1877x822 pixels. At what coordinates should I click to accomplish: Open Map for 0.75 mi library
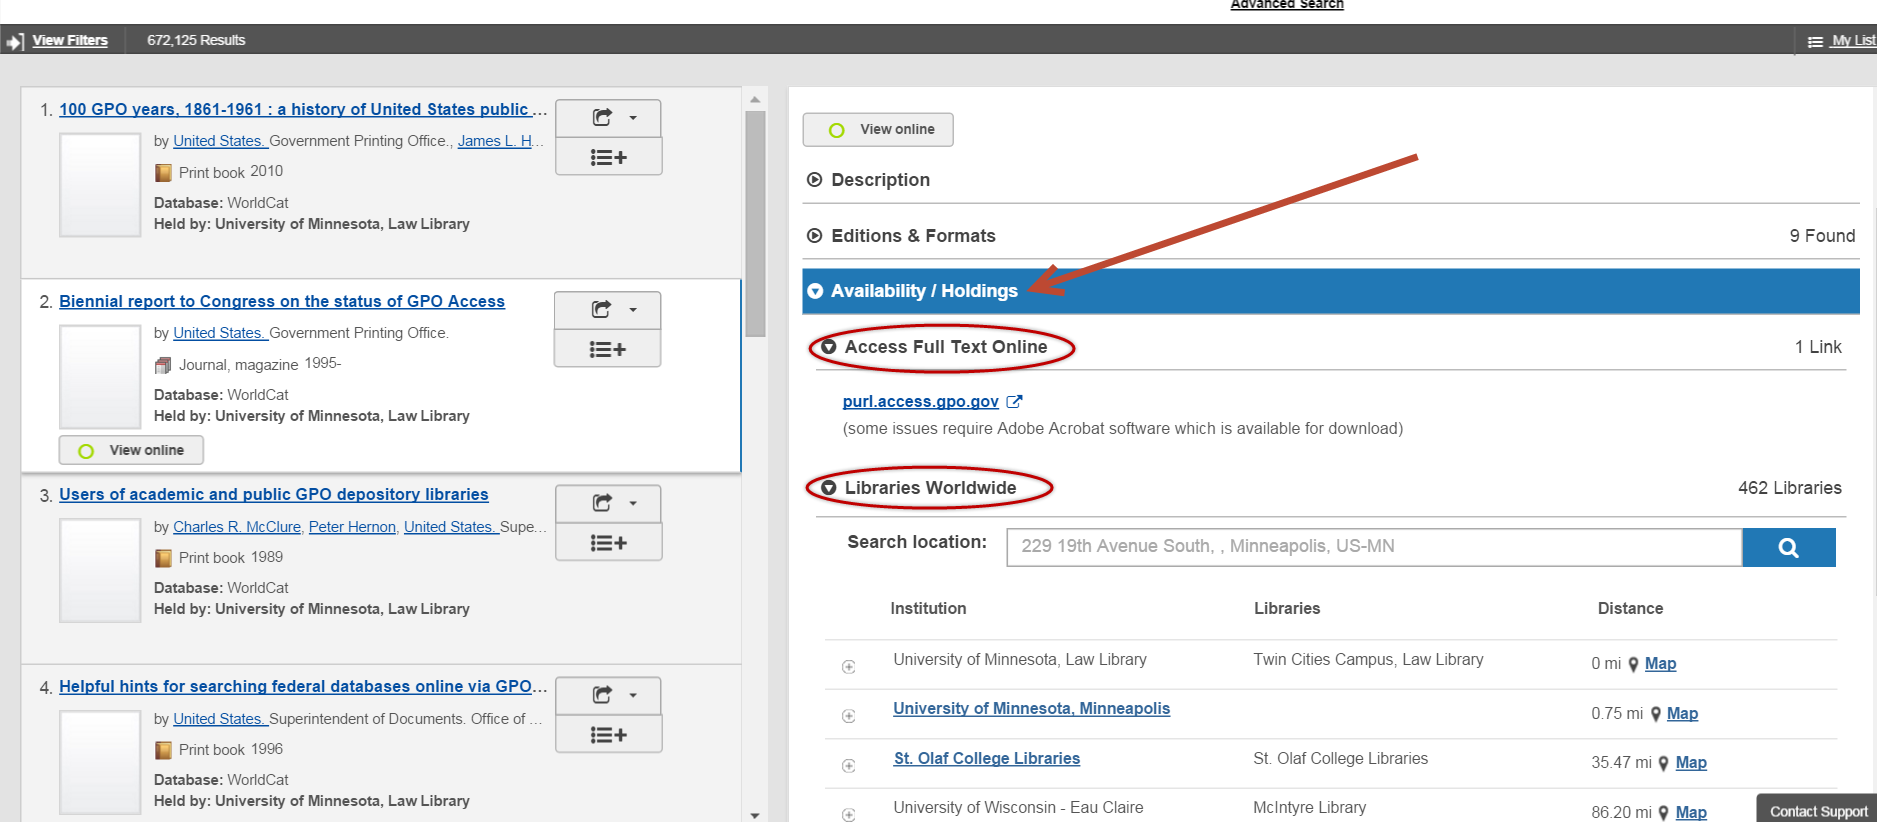1682,714
